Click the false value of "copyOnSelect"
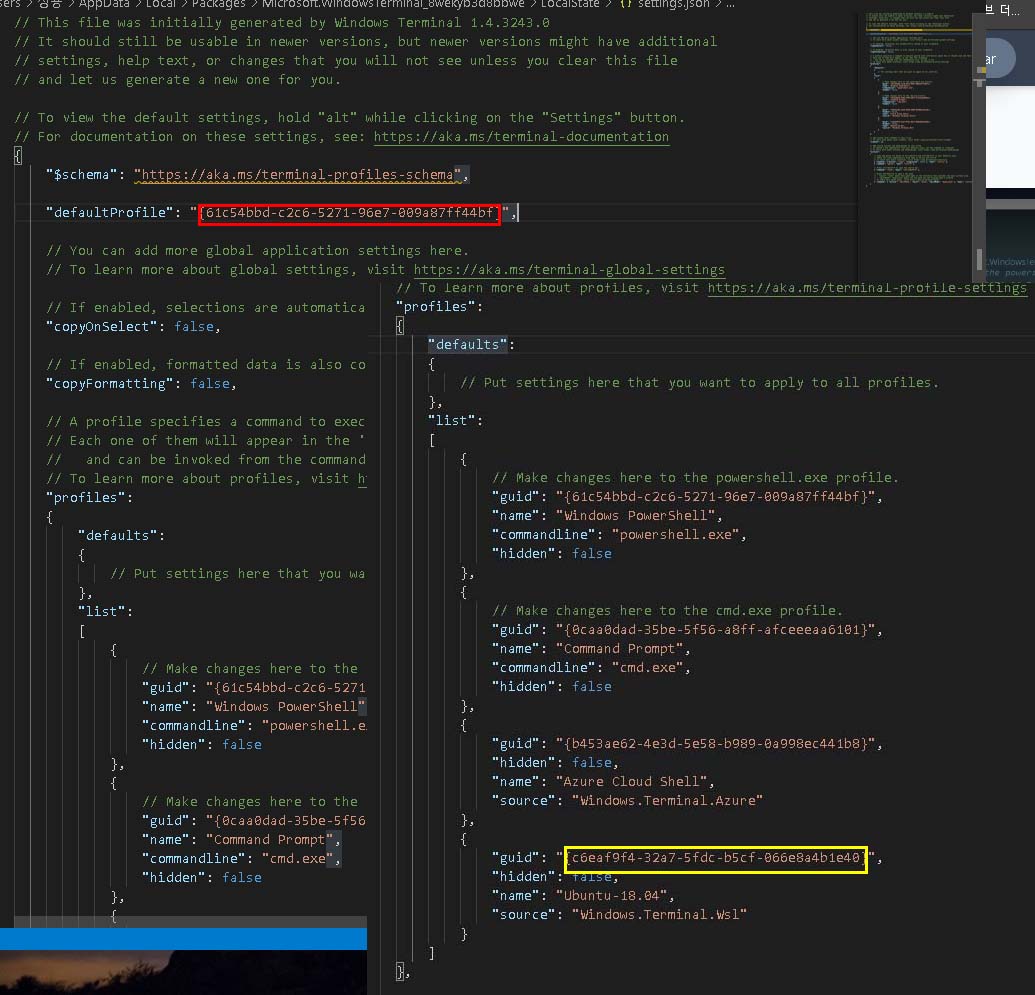The width and height of the screenshot is (1035, 995). click(194, 327)
